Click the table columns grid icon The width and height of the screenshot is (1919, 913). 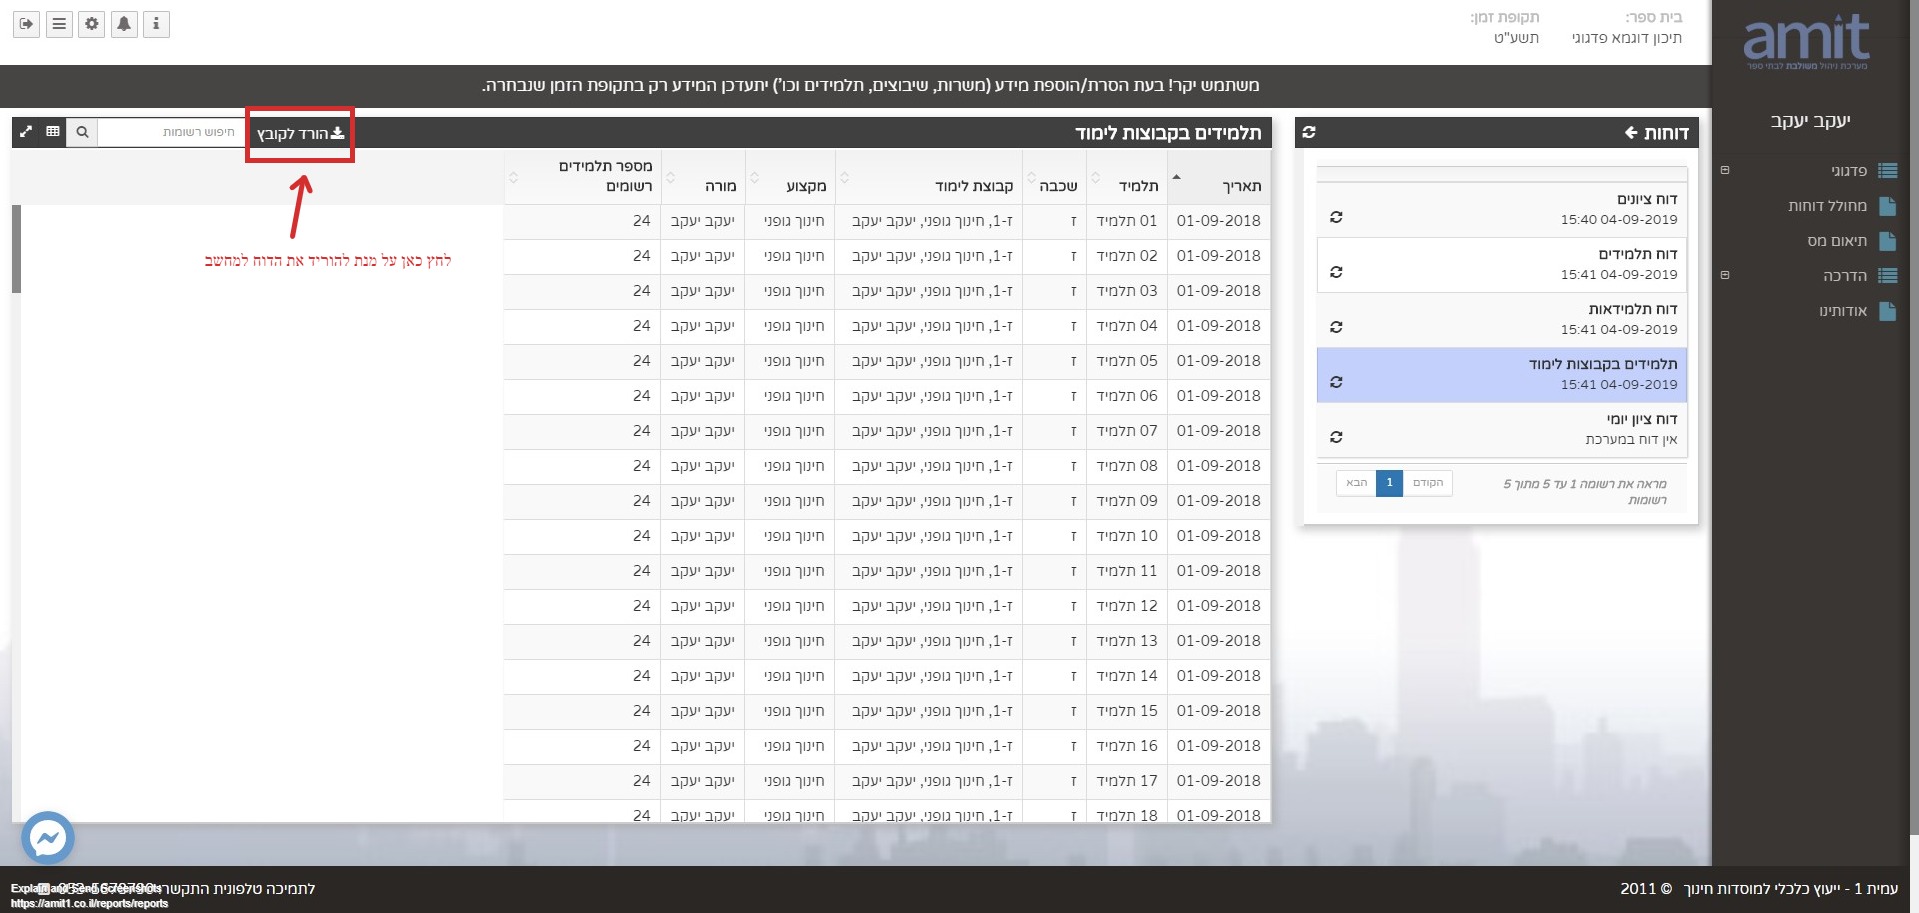[53, 132]
